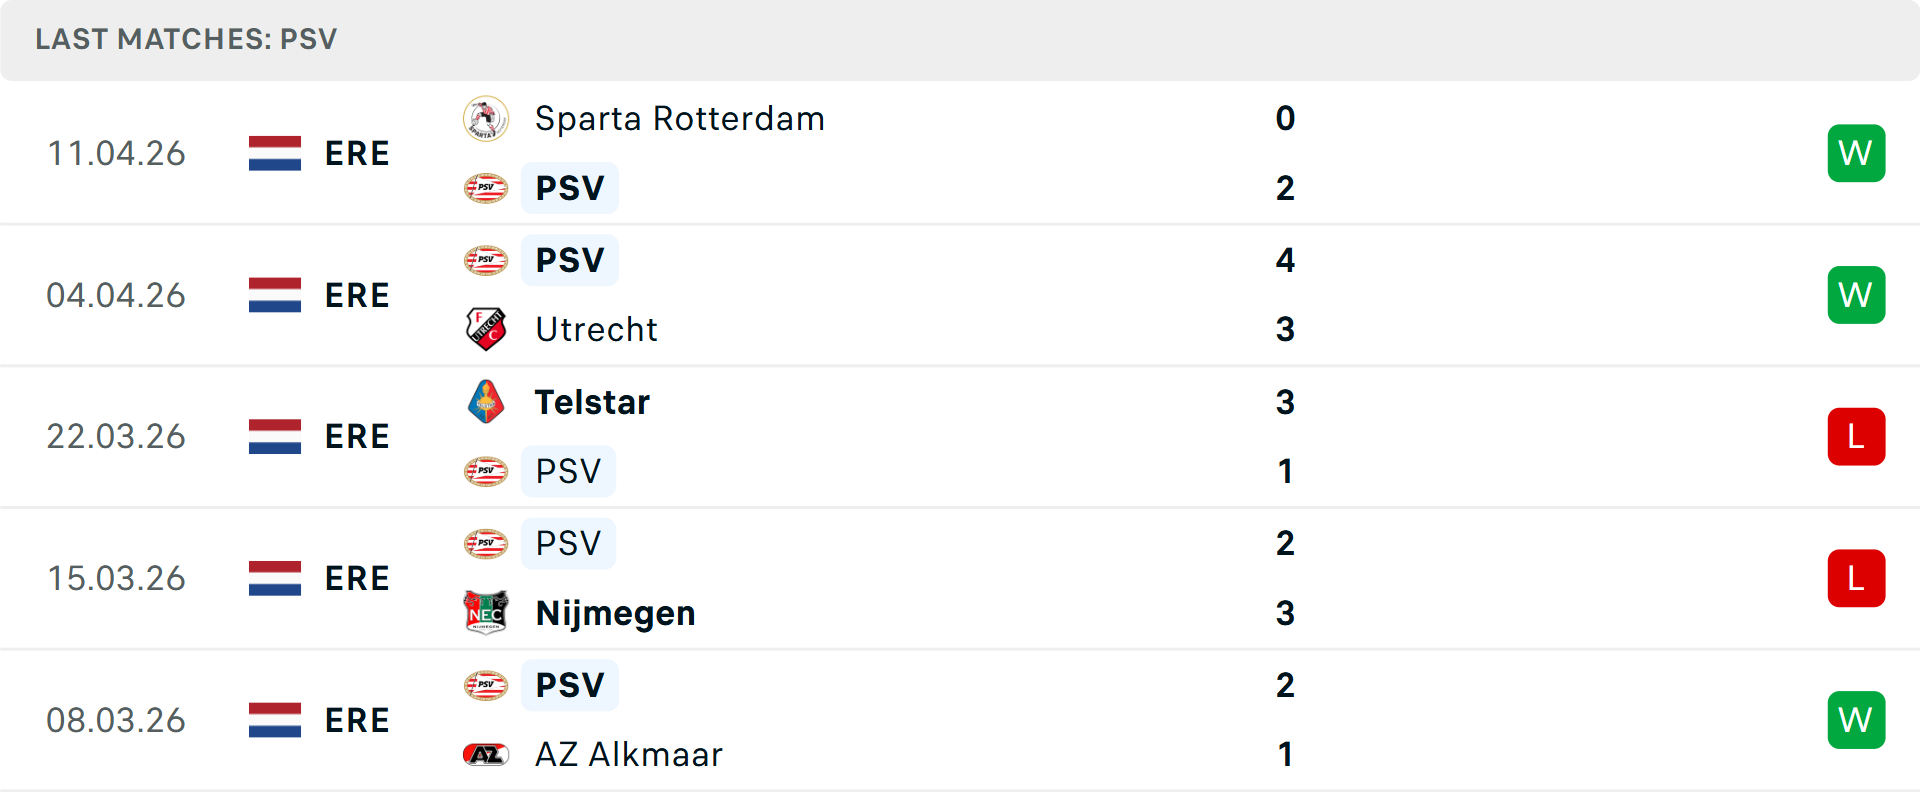1920x792 pixels.
Task: Click the PSV crest in the Sparta Rotterdam match
Action: click(x=486, y=188)
